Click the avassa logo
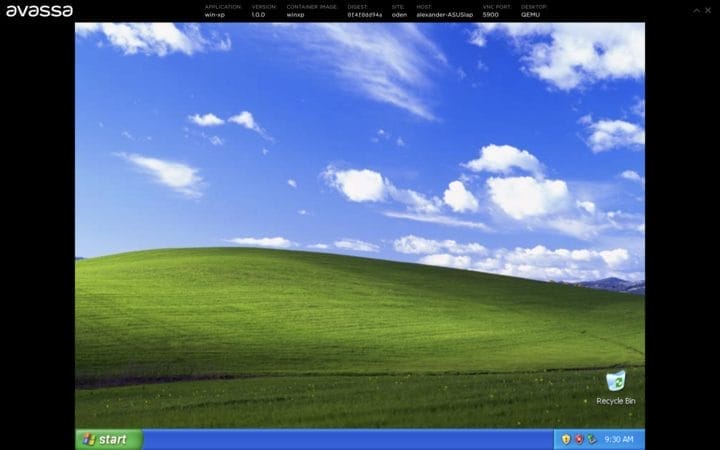Viewport: 720px width, 450px height. pos(40,11)
